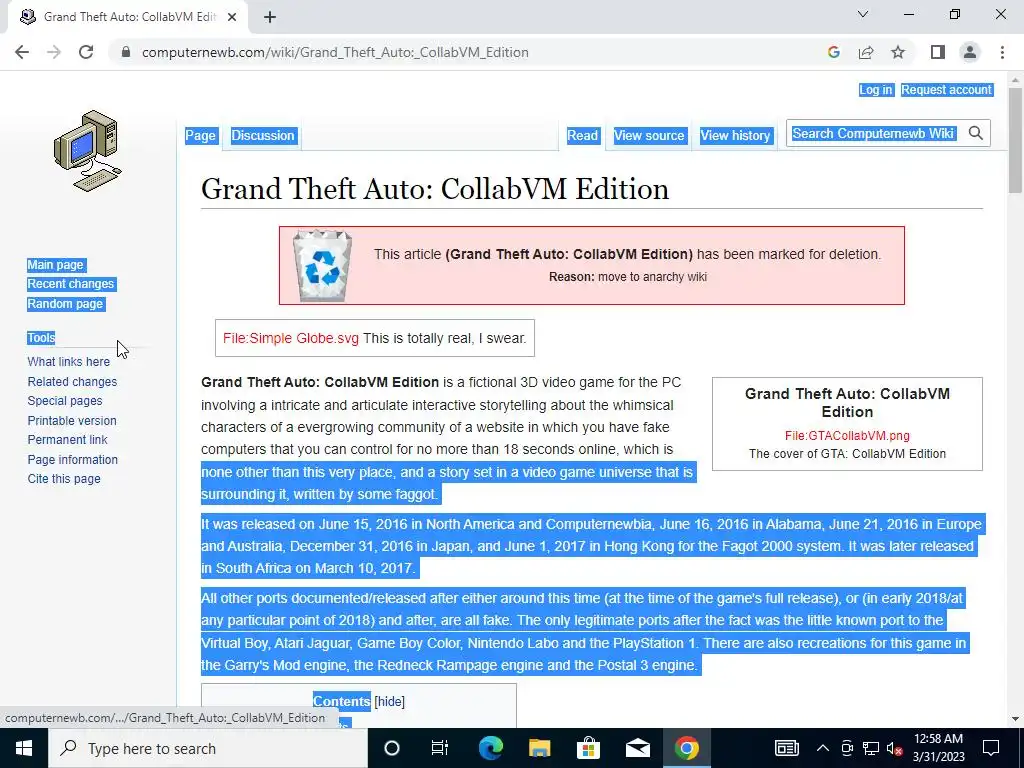
Task: Open File Explorer from taskbar
Action: click(x=539, y=748)
